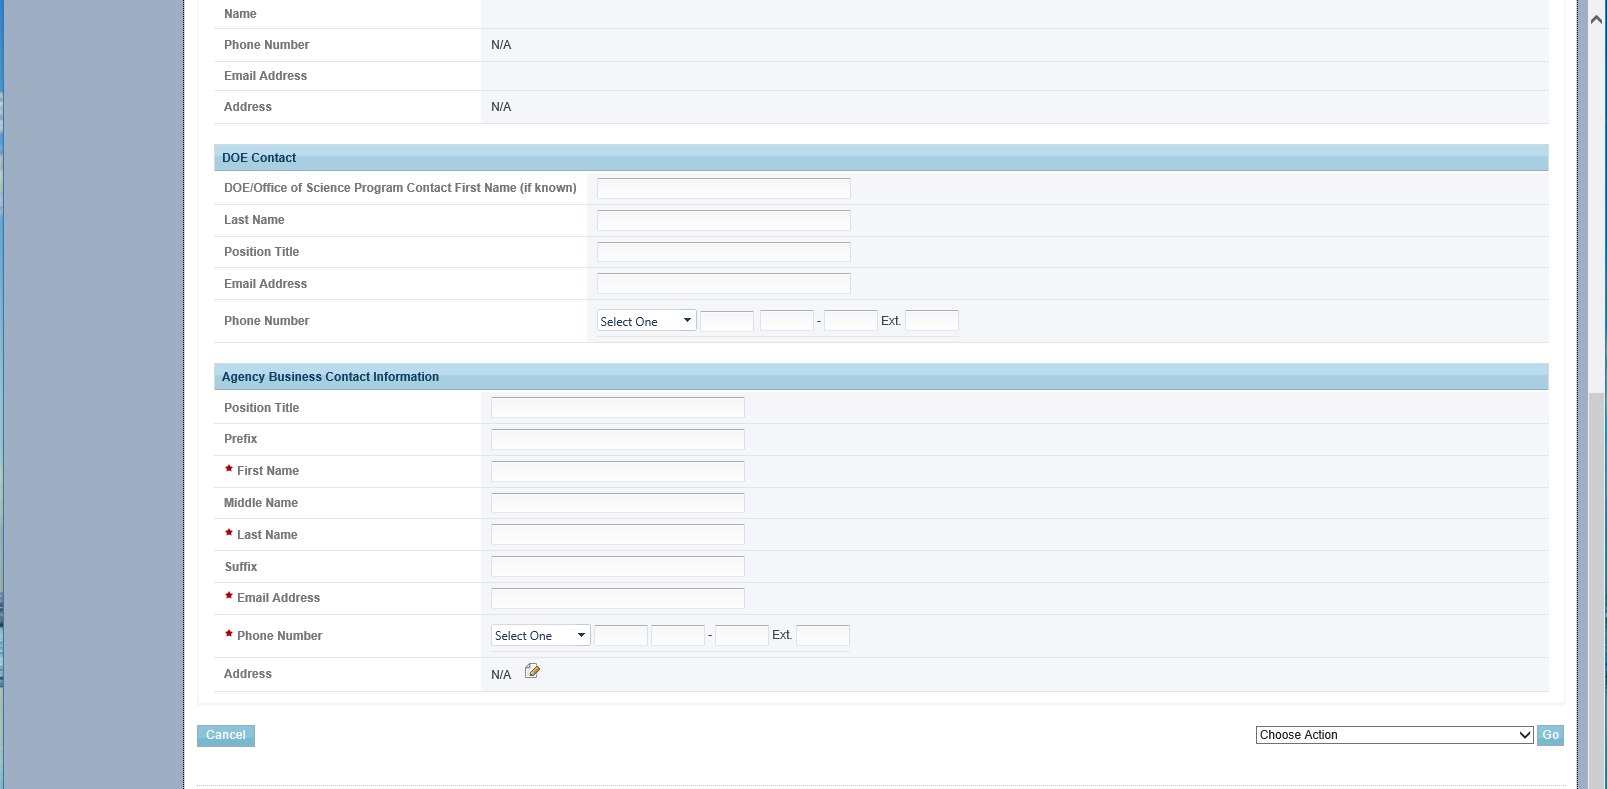
Task: Click Agency Business Contact phone area code field
Action: (621, 635)
